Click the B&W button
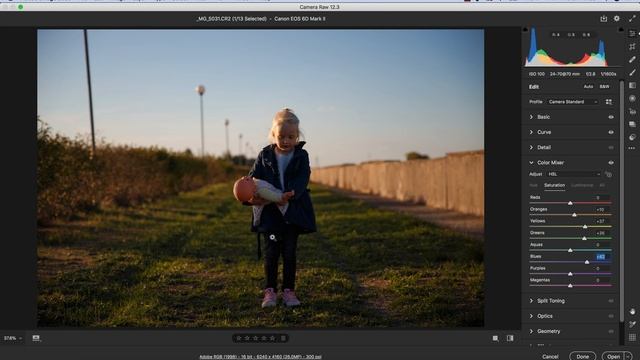Screen dimensions: 640x360 click(604, 87)
